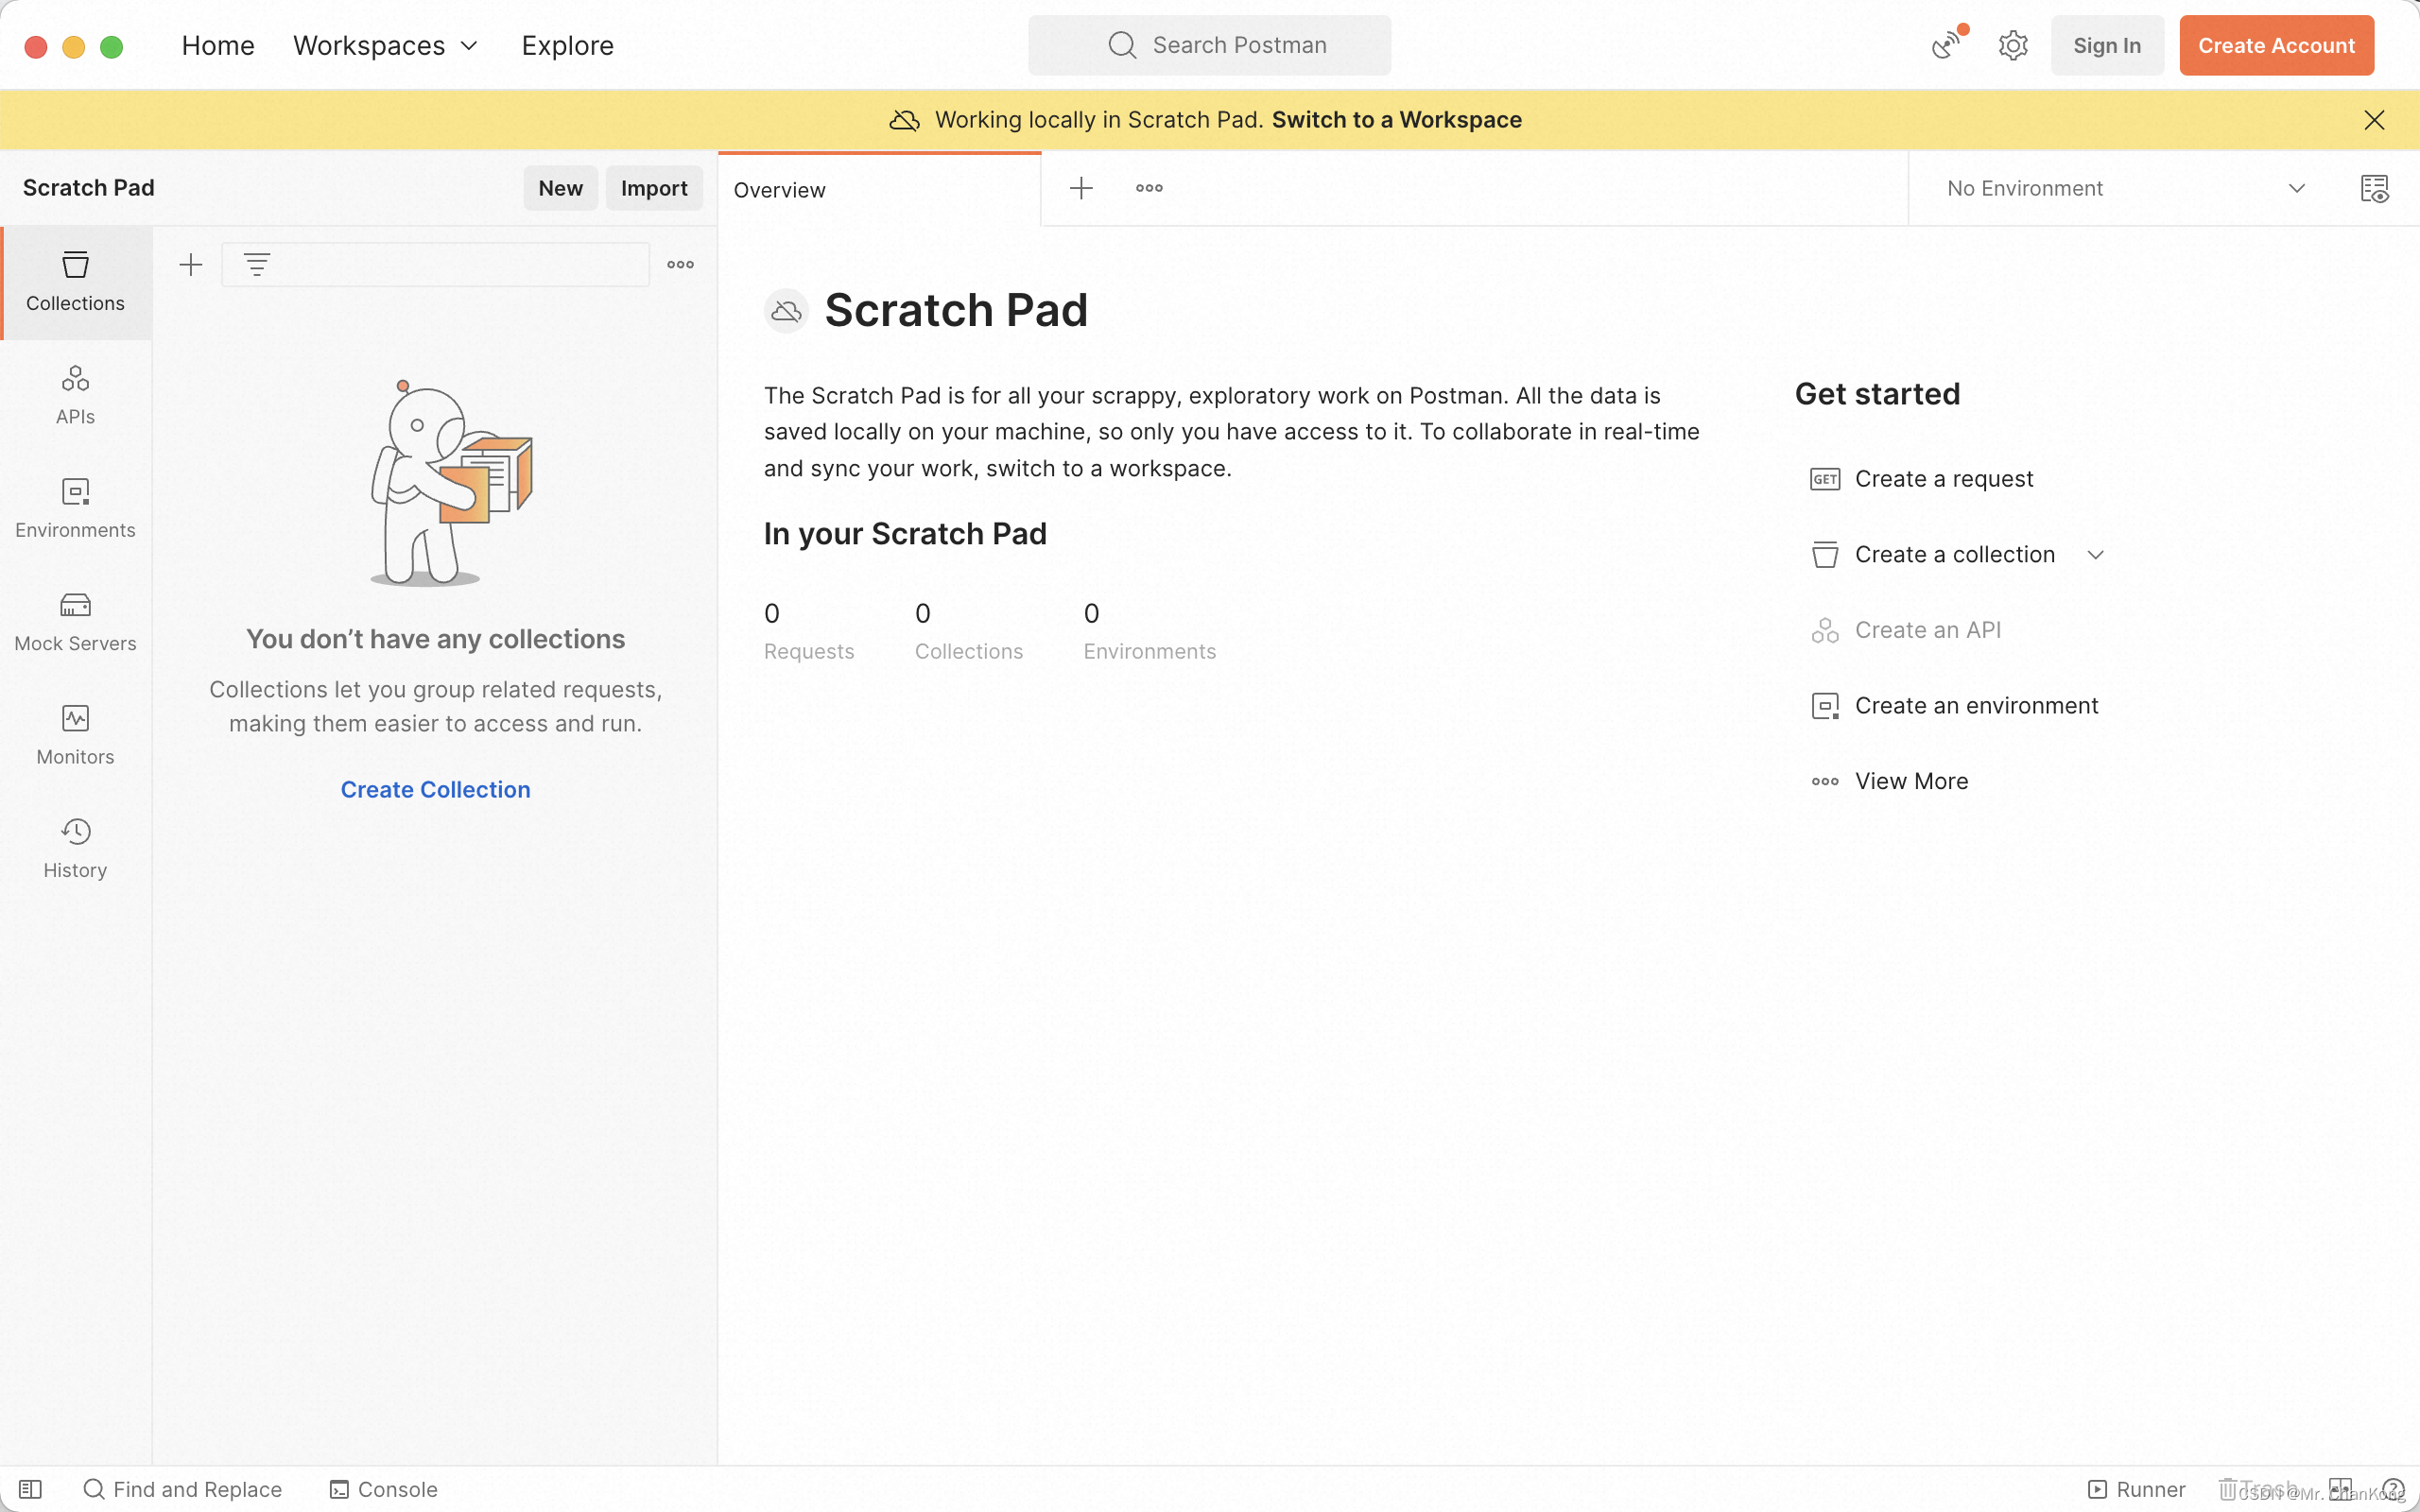Open the environment quick look icon

pos(2374,188)
